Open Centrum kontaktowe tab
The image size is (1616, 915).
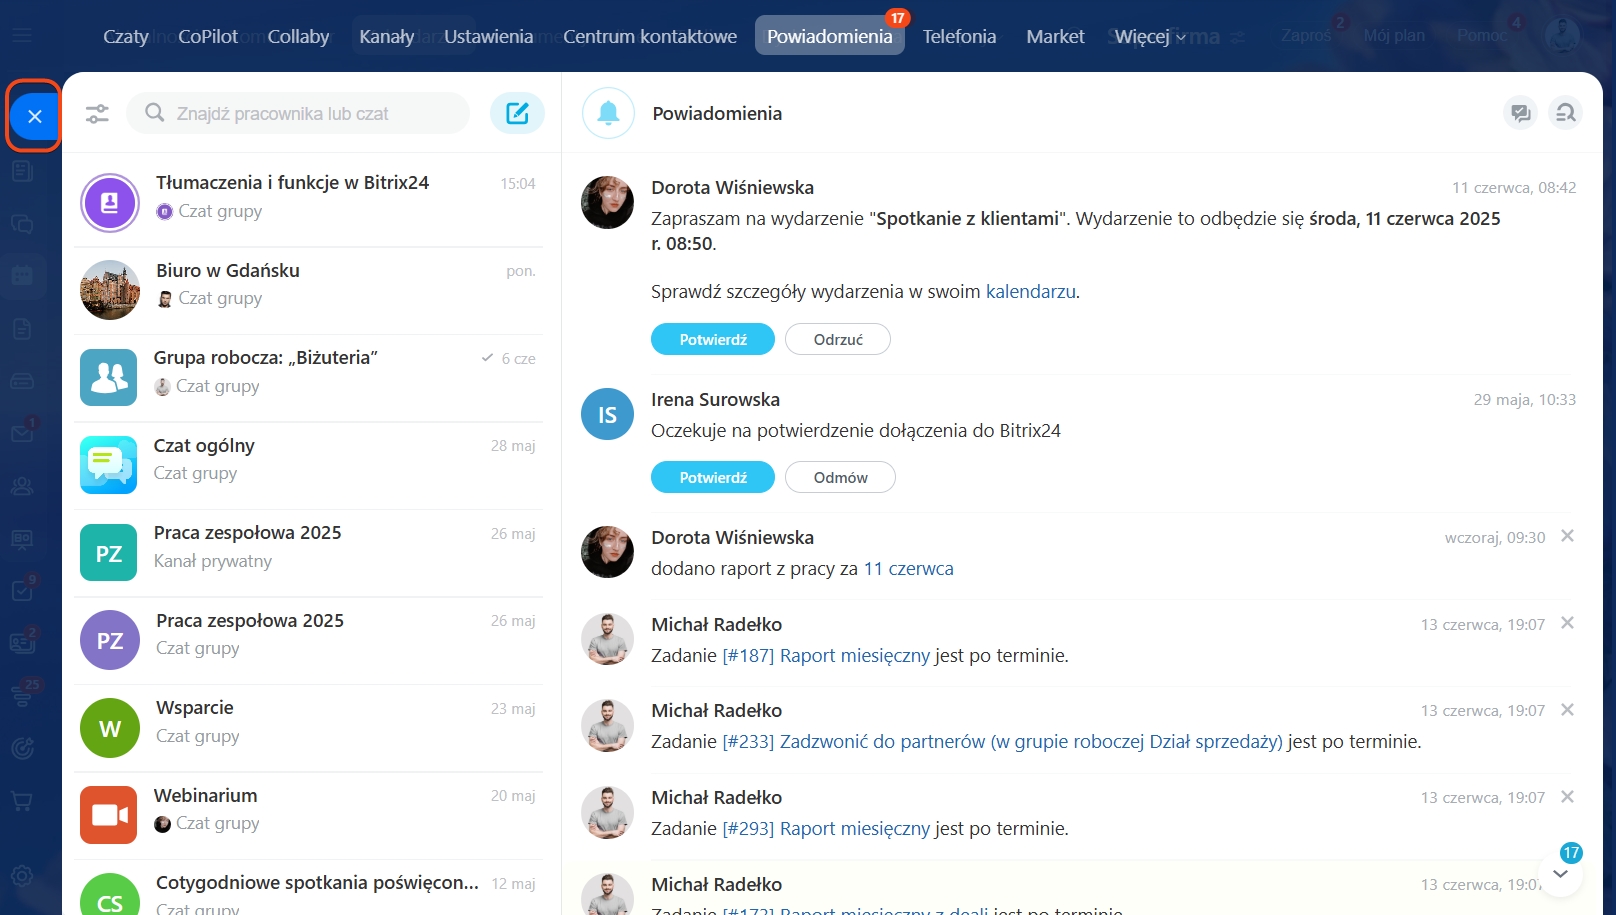pyautogui.click(x=650, y=37)
